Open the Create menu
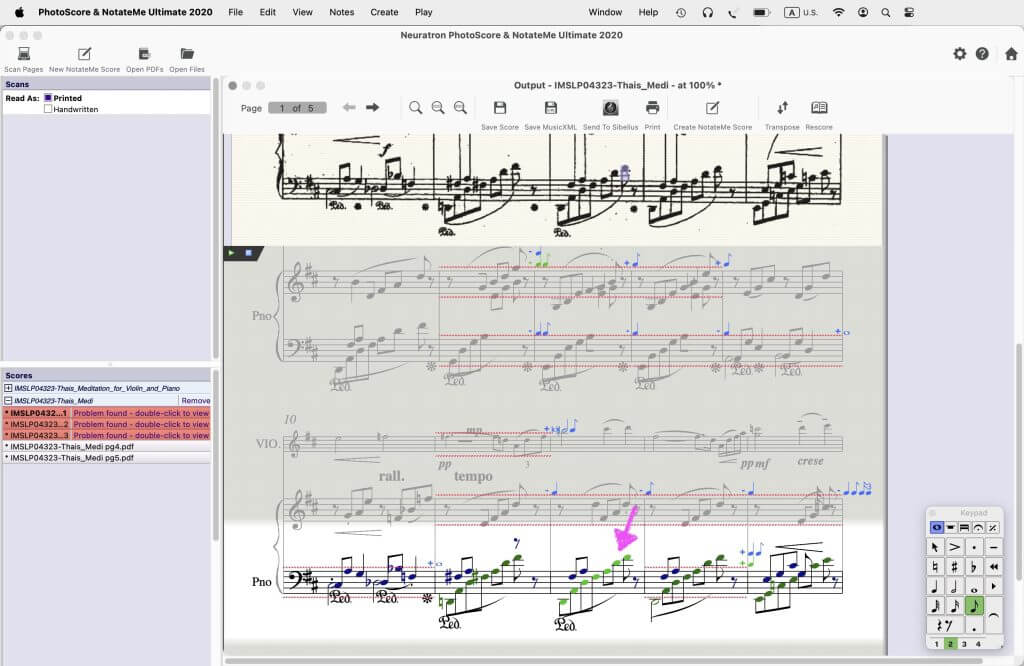The height and width of the screenshot is (666, 1024). click(384, 12)
